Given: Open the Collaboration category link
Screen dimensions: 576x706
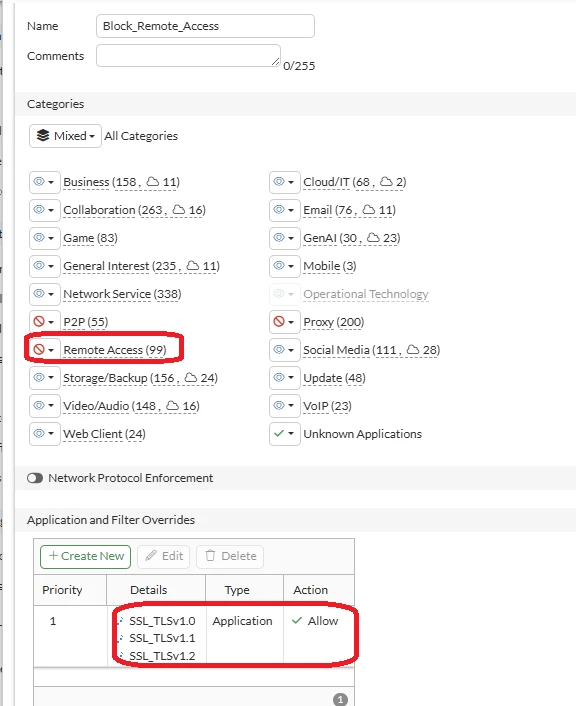Looking at the screenshot, I should [x=134, y=210].
